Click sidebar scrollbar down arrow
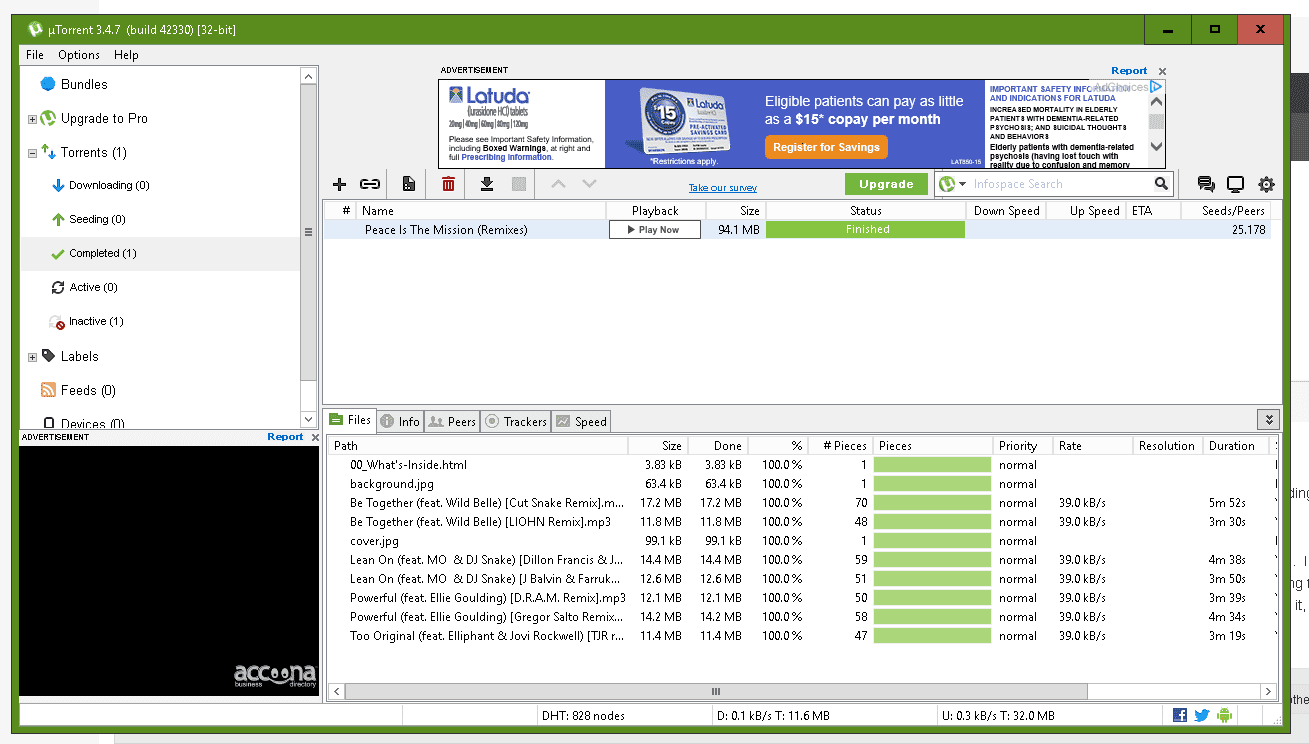This screenshot has width=1309, height=744. click(x=309, y=420)
